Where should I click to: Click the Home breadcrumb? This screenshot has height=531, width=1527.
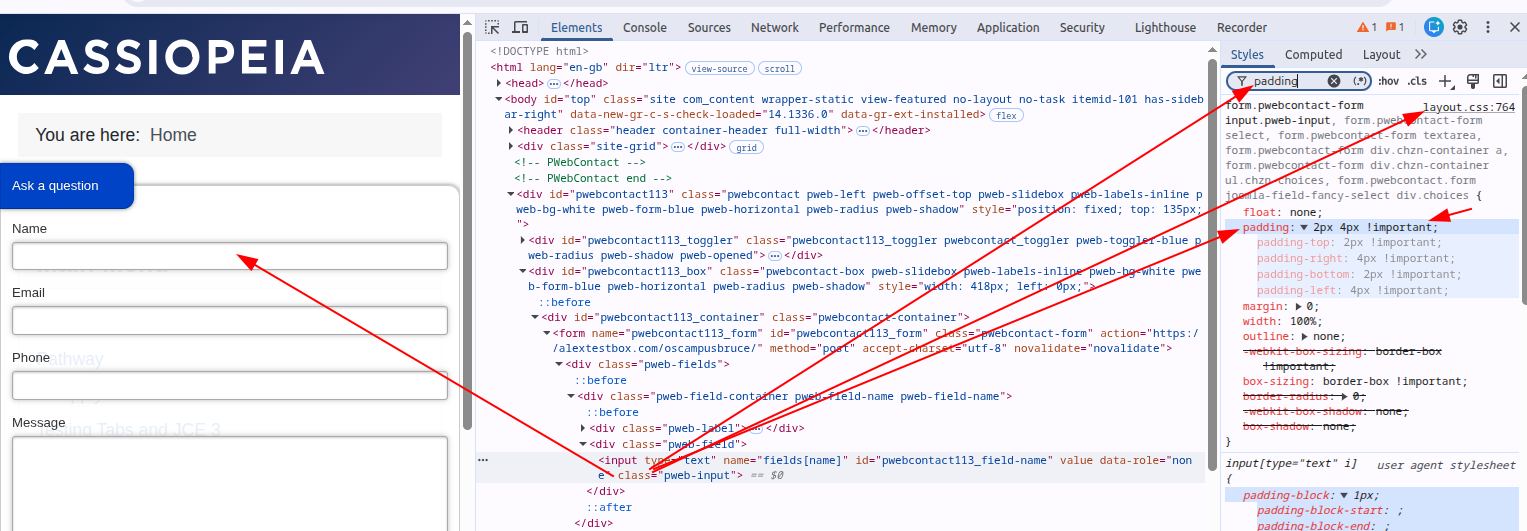173,135
